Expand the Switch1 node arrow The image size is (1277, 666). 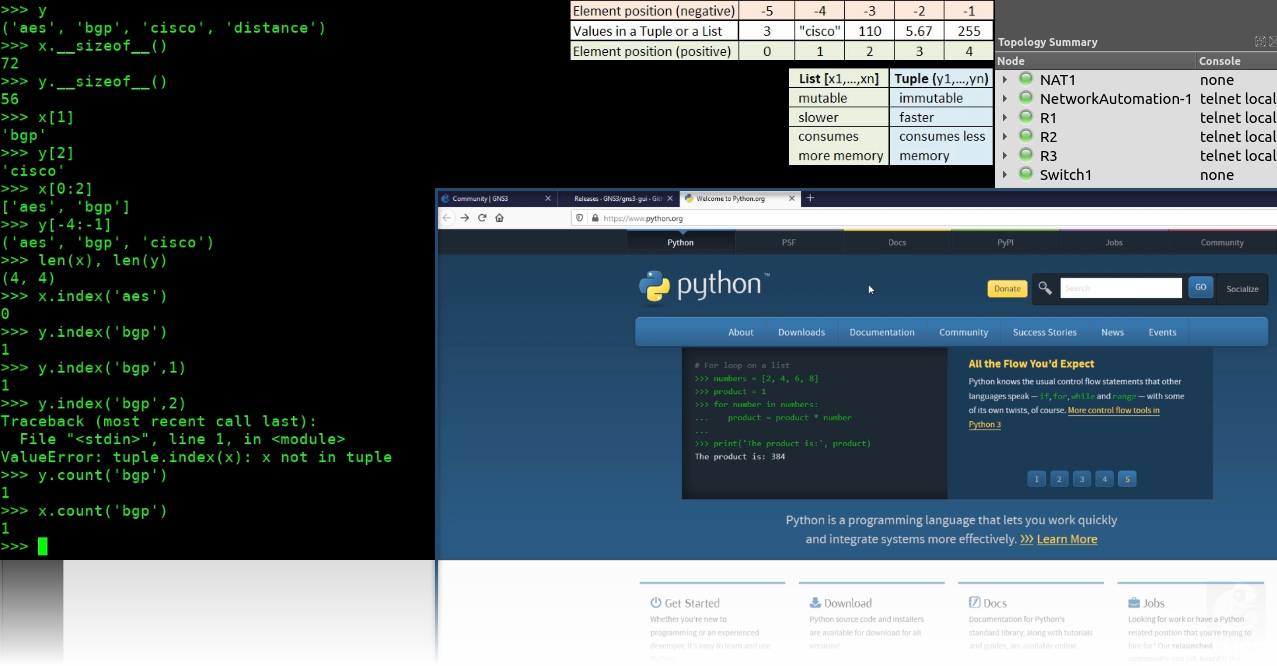1004,175
